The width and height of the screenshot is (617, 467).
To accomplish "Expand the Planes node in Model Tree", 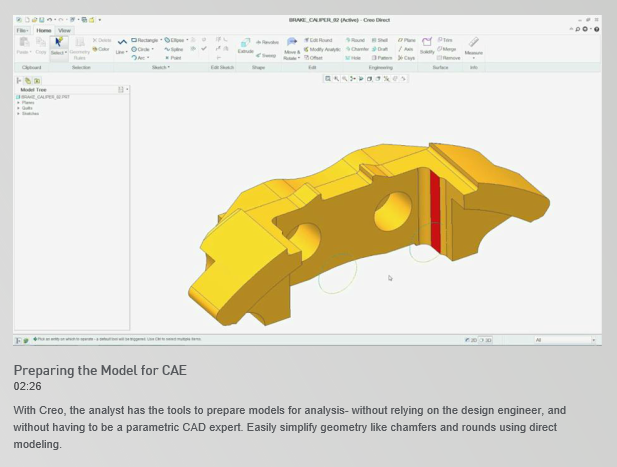I will (18, 102).
